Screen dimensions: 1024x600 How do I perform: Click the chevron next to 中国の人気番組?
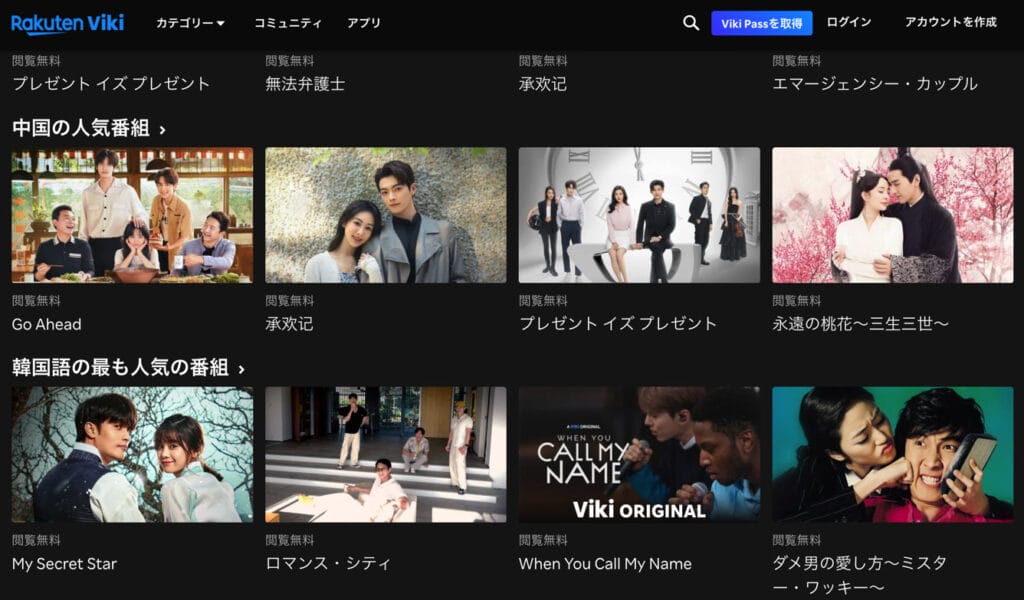(163, 129)
